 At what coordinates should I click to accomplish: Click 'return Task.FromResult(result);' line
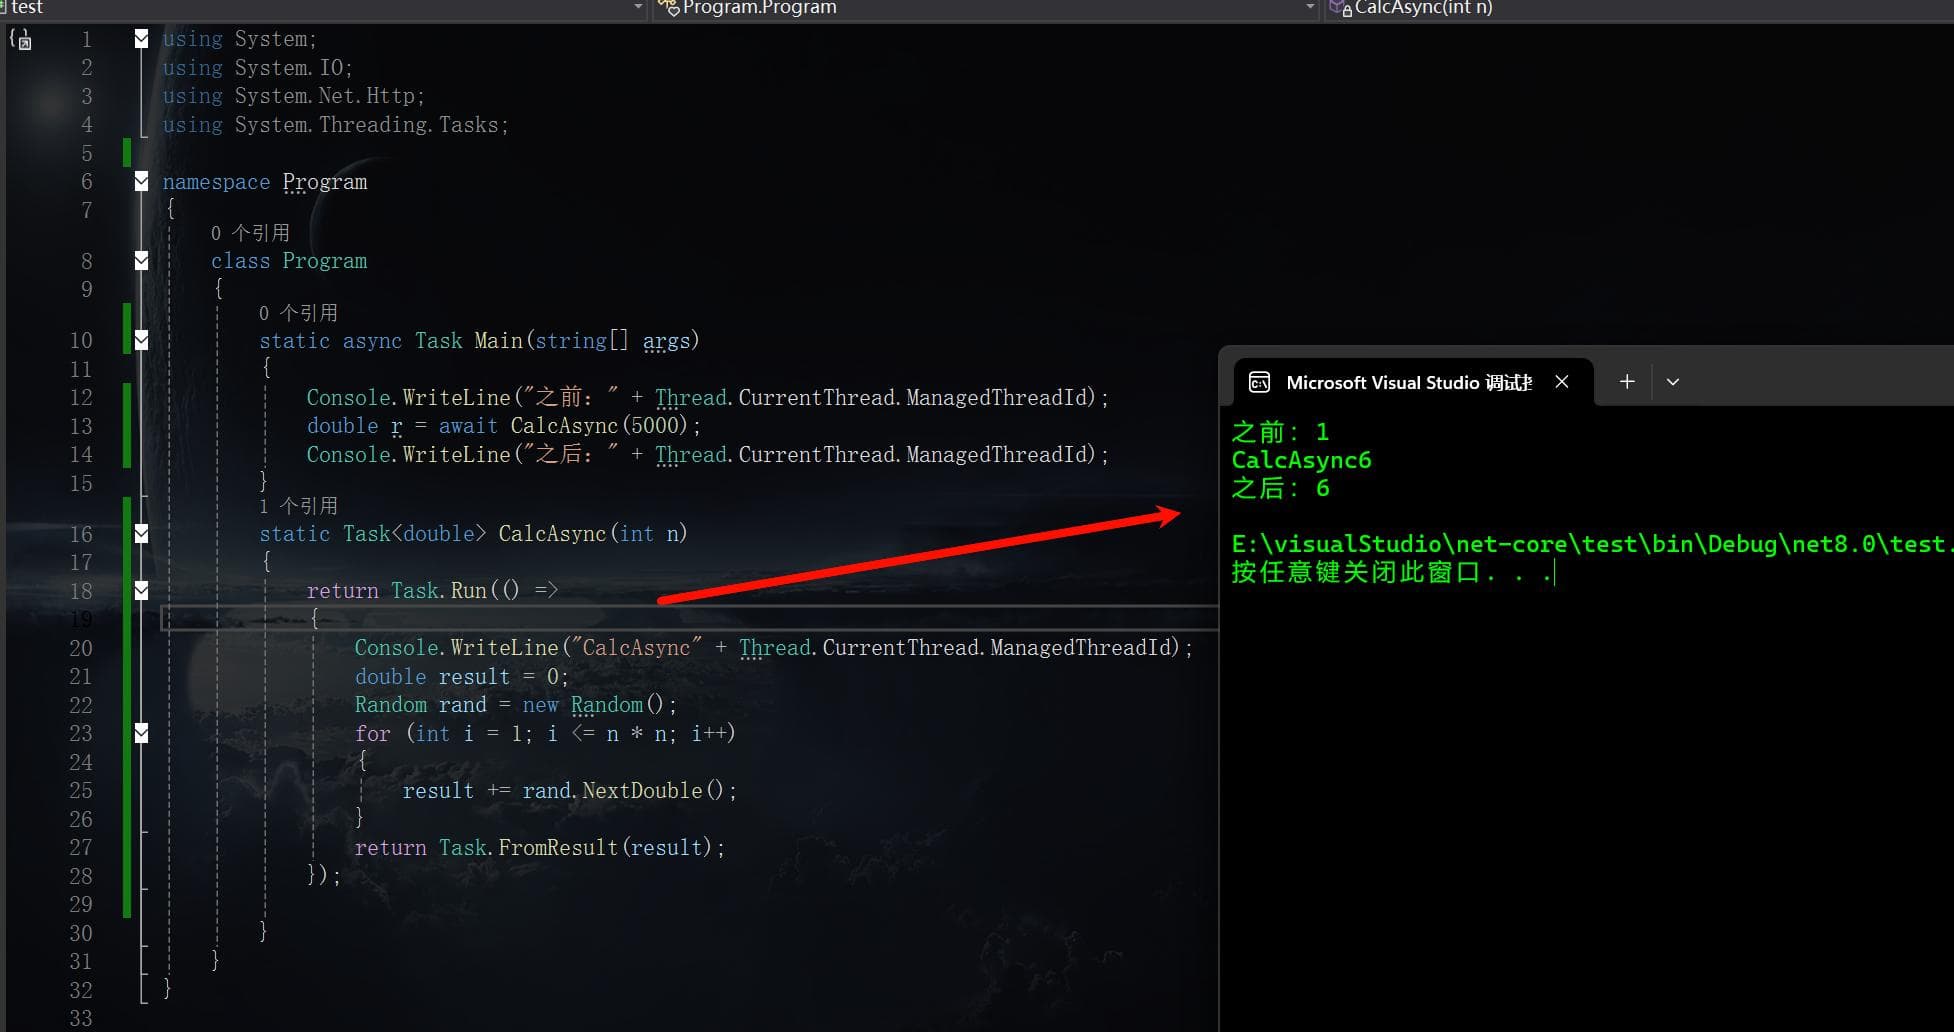[x=539, y=848]
